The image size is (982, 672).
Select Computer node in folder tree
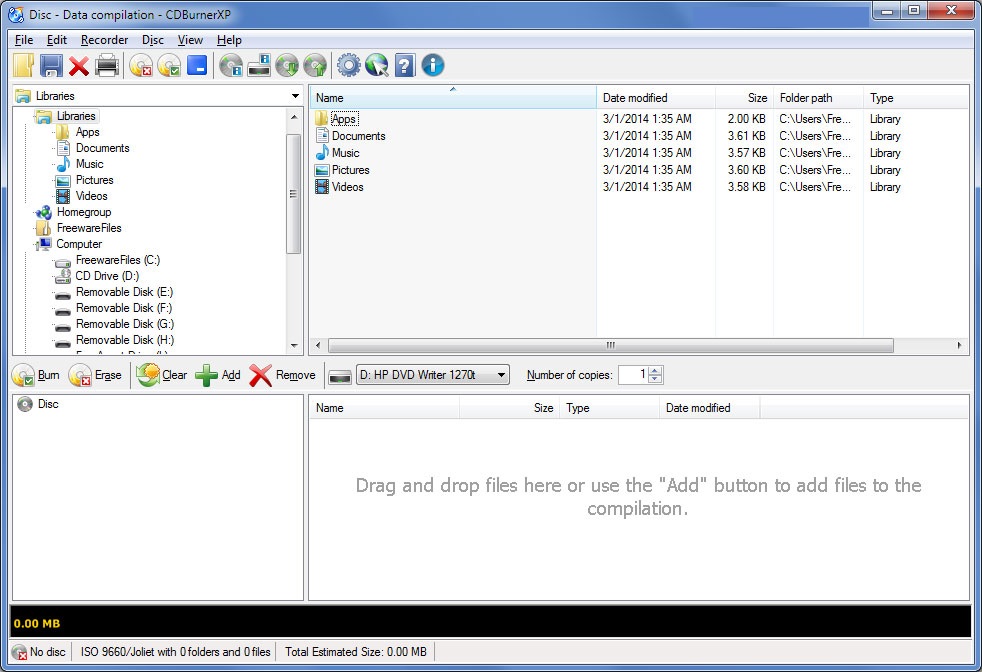click(79, 244)
